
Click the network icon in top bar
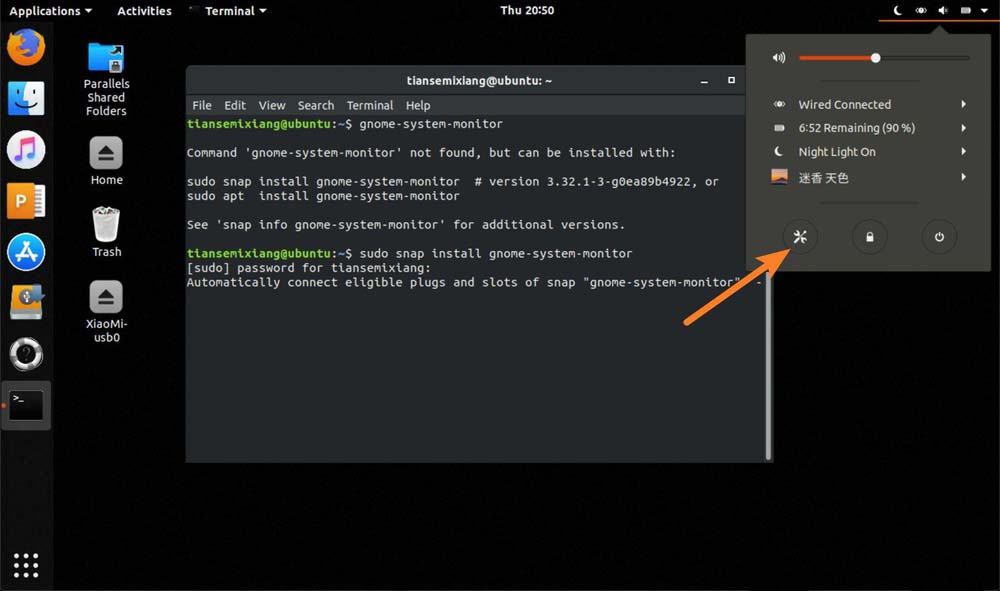921,10
